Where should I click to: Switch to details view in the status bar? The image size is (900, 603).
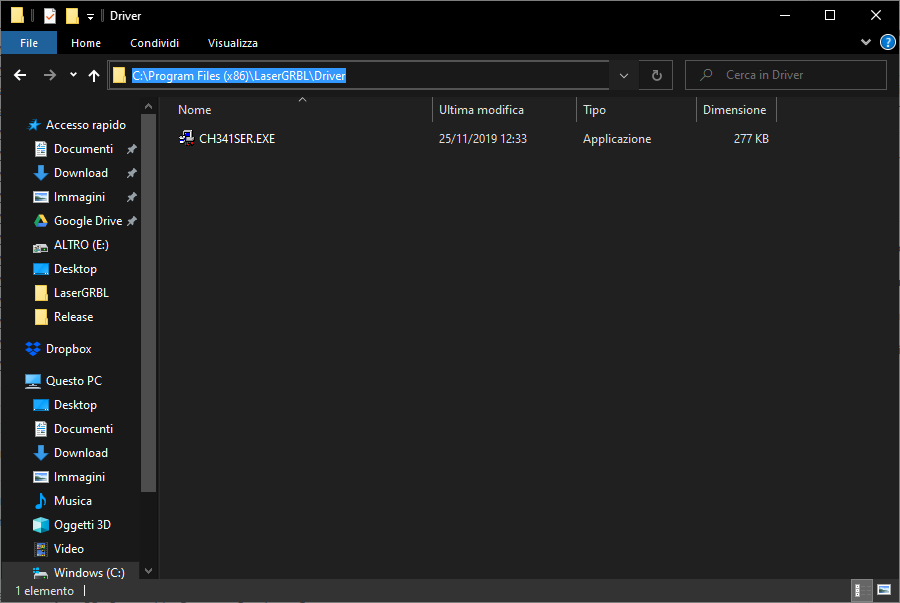coord(861,591)
